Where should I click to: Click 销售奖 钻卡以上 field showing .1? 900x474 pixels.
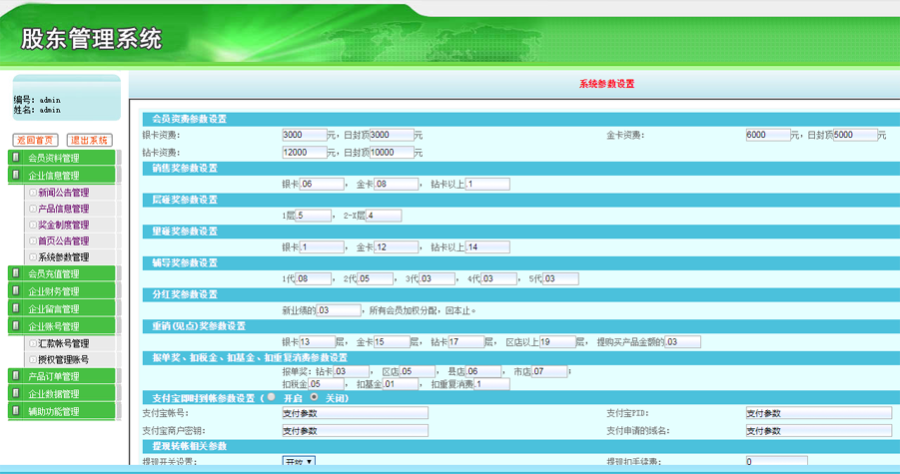pyautogui.click(x=487, y=184)
